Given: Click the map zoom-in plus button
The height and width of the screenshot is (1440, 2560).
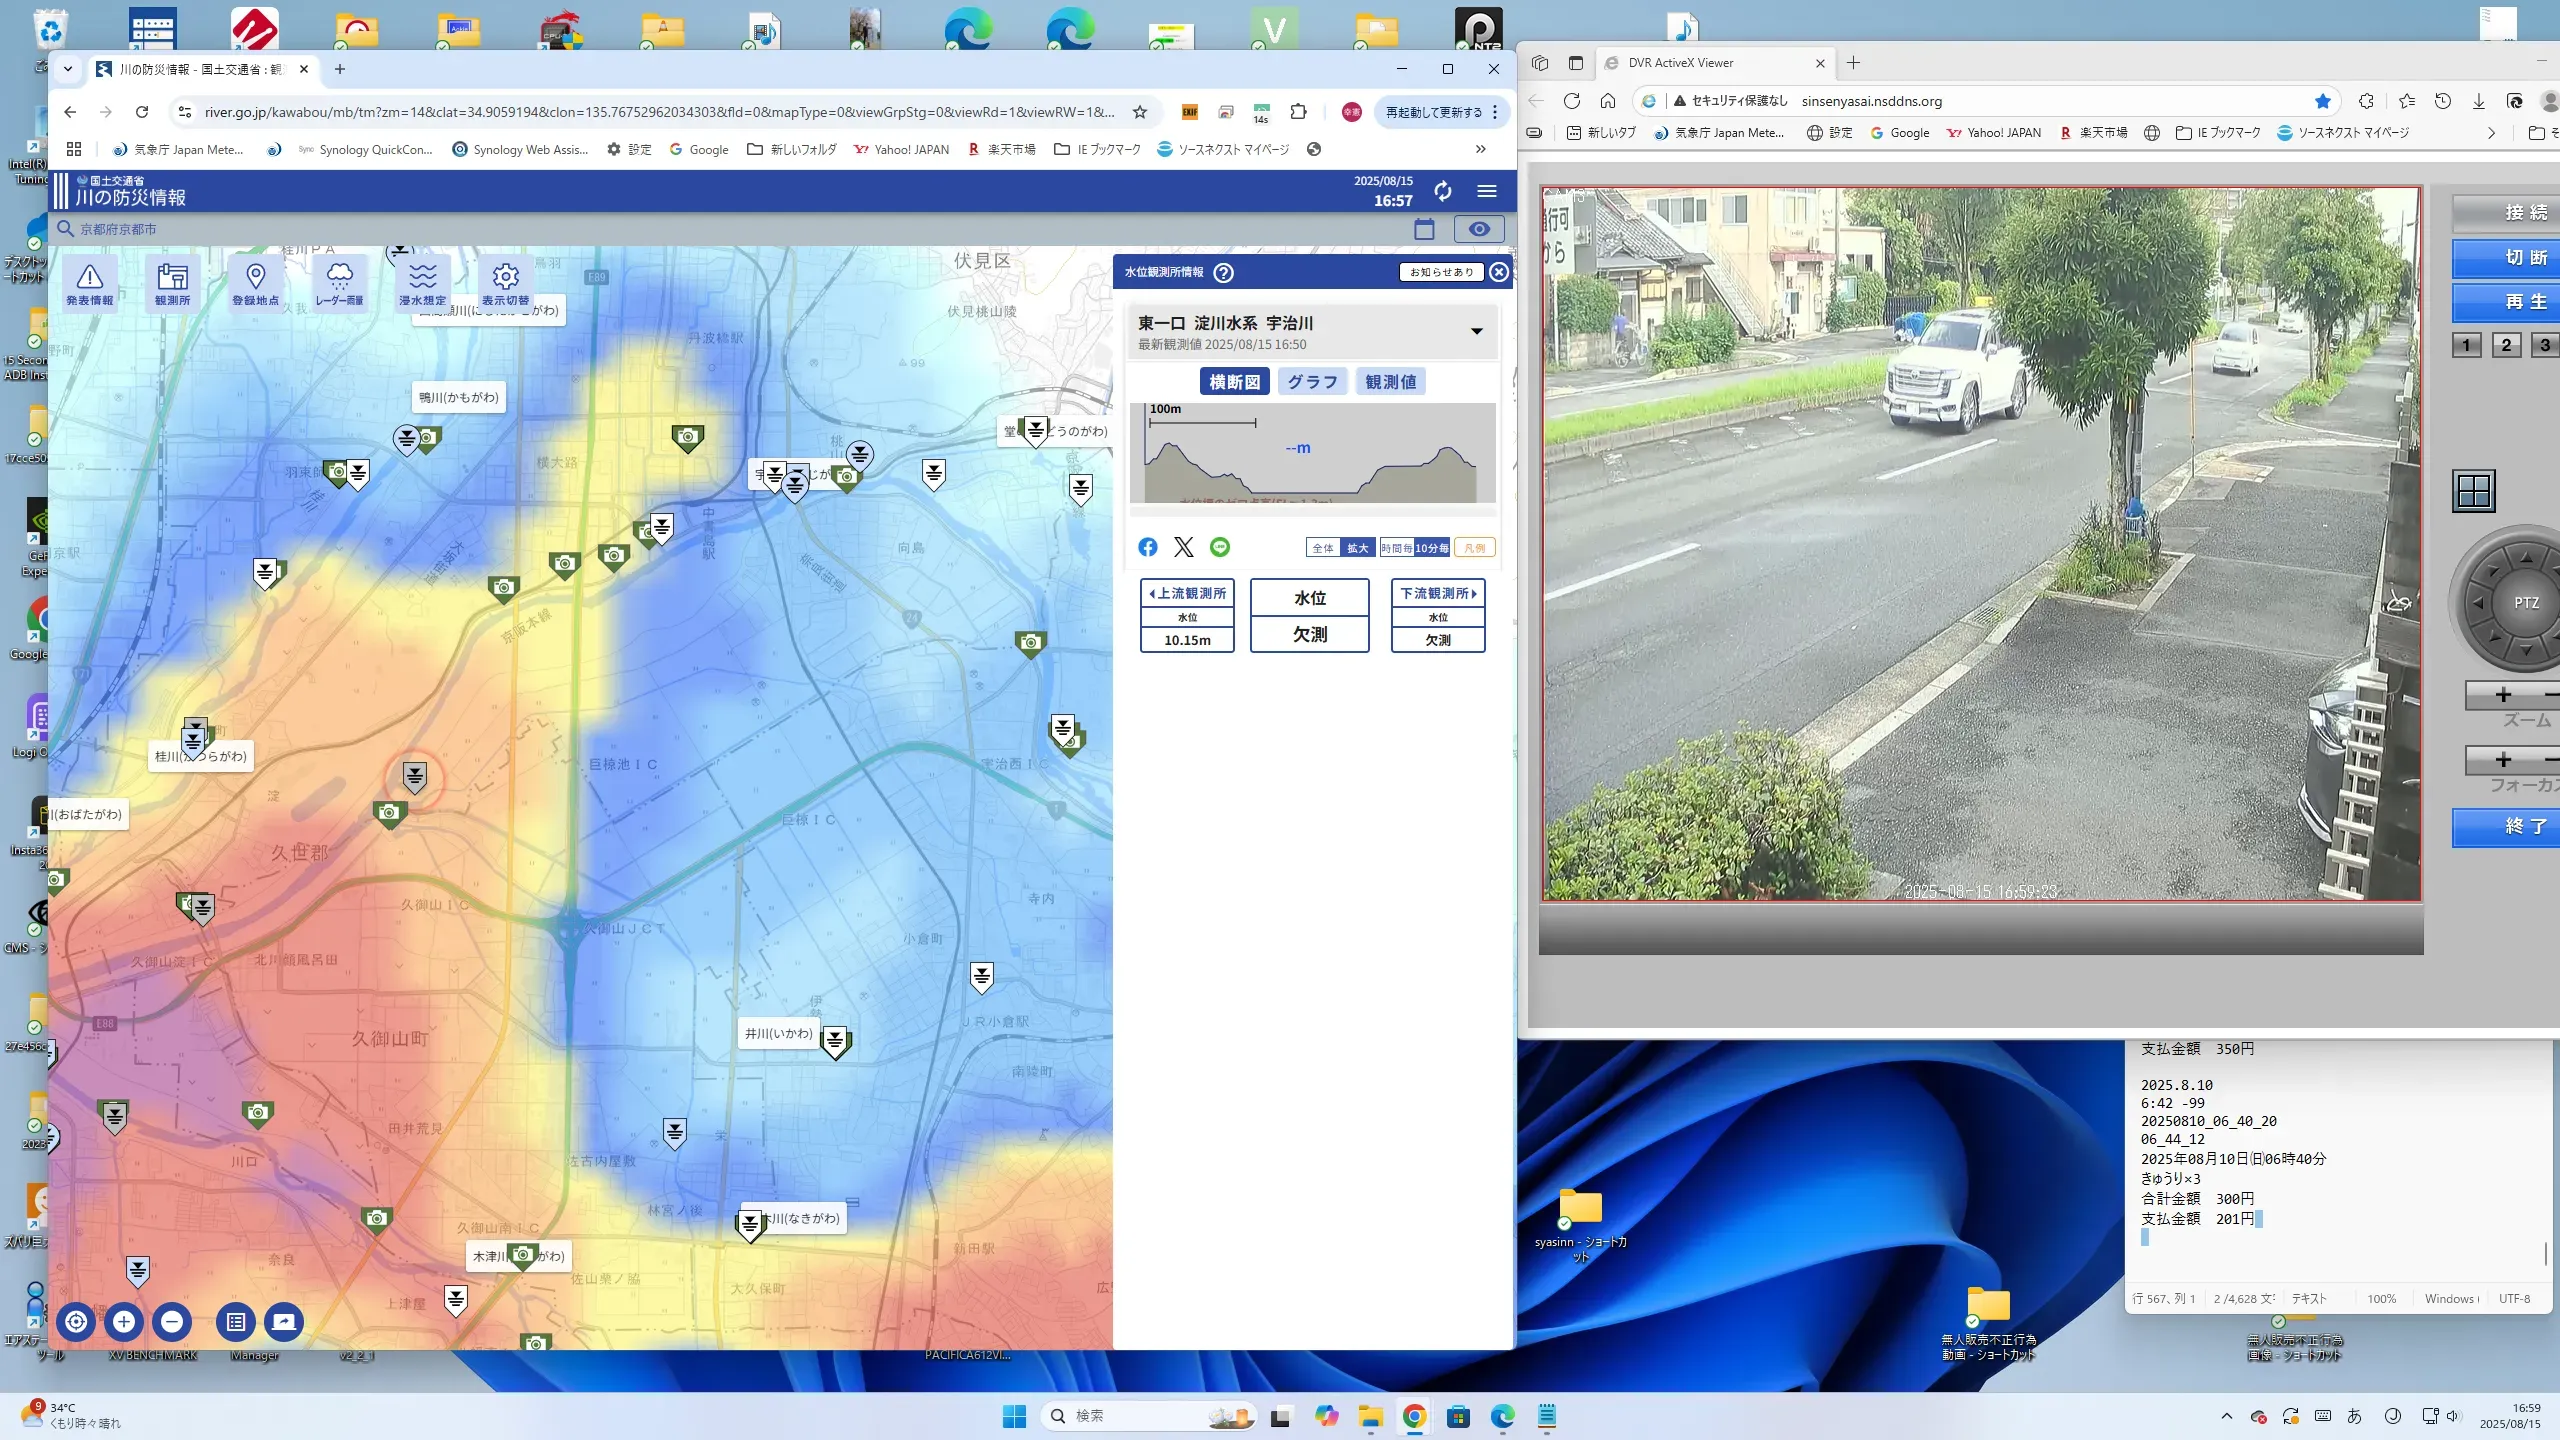Looking at the screenshot, I should coord(124,1322).
